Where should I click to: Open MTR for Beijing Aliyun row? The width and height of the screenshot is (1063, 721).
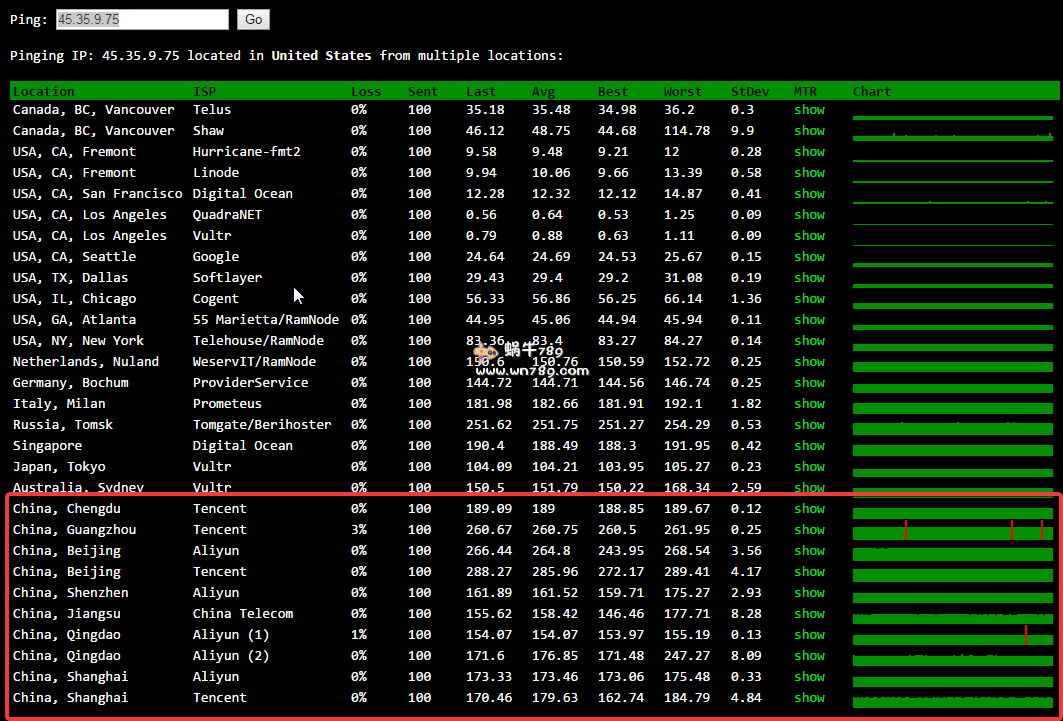(809, 550)
